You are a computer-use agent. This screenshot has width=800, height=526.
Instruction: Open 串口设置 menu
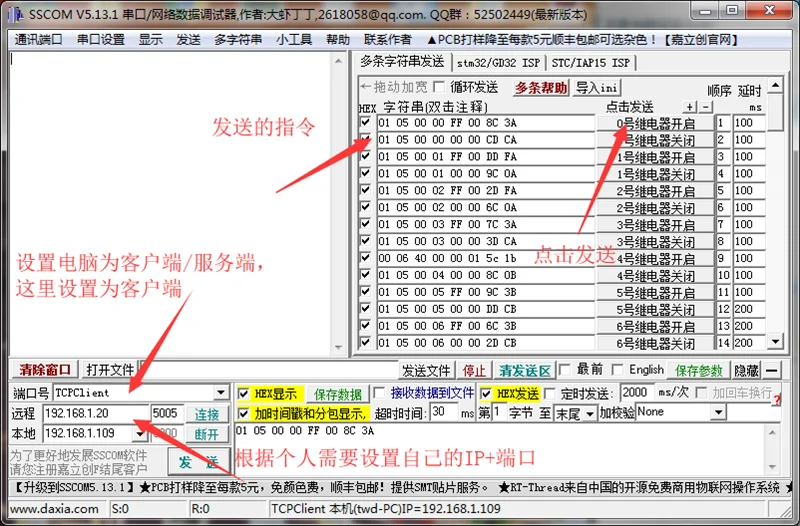pyautogui.click(x=101, y=39)
